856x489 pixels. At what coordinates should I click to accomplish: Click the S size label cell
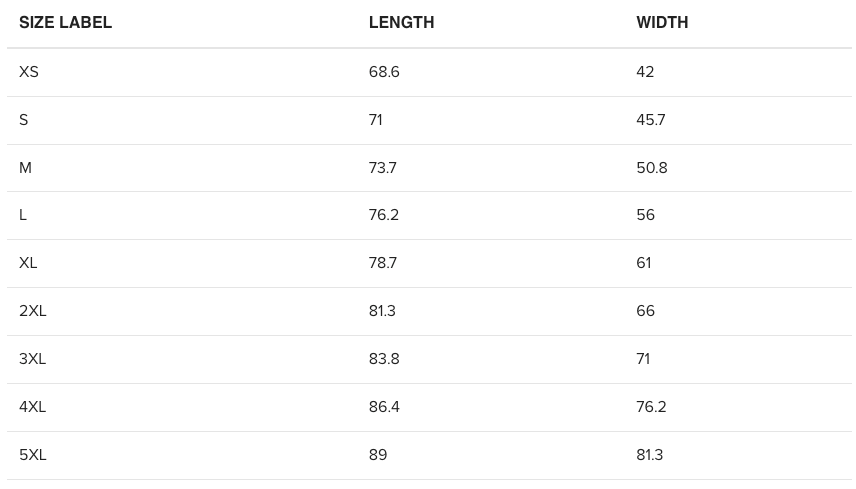point(24,120)
